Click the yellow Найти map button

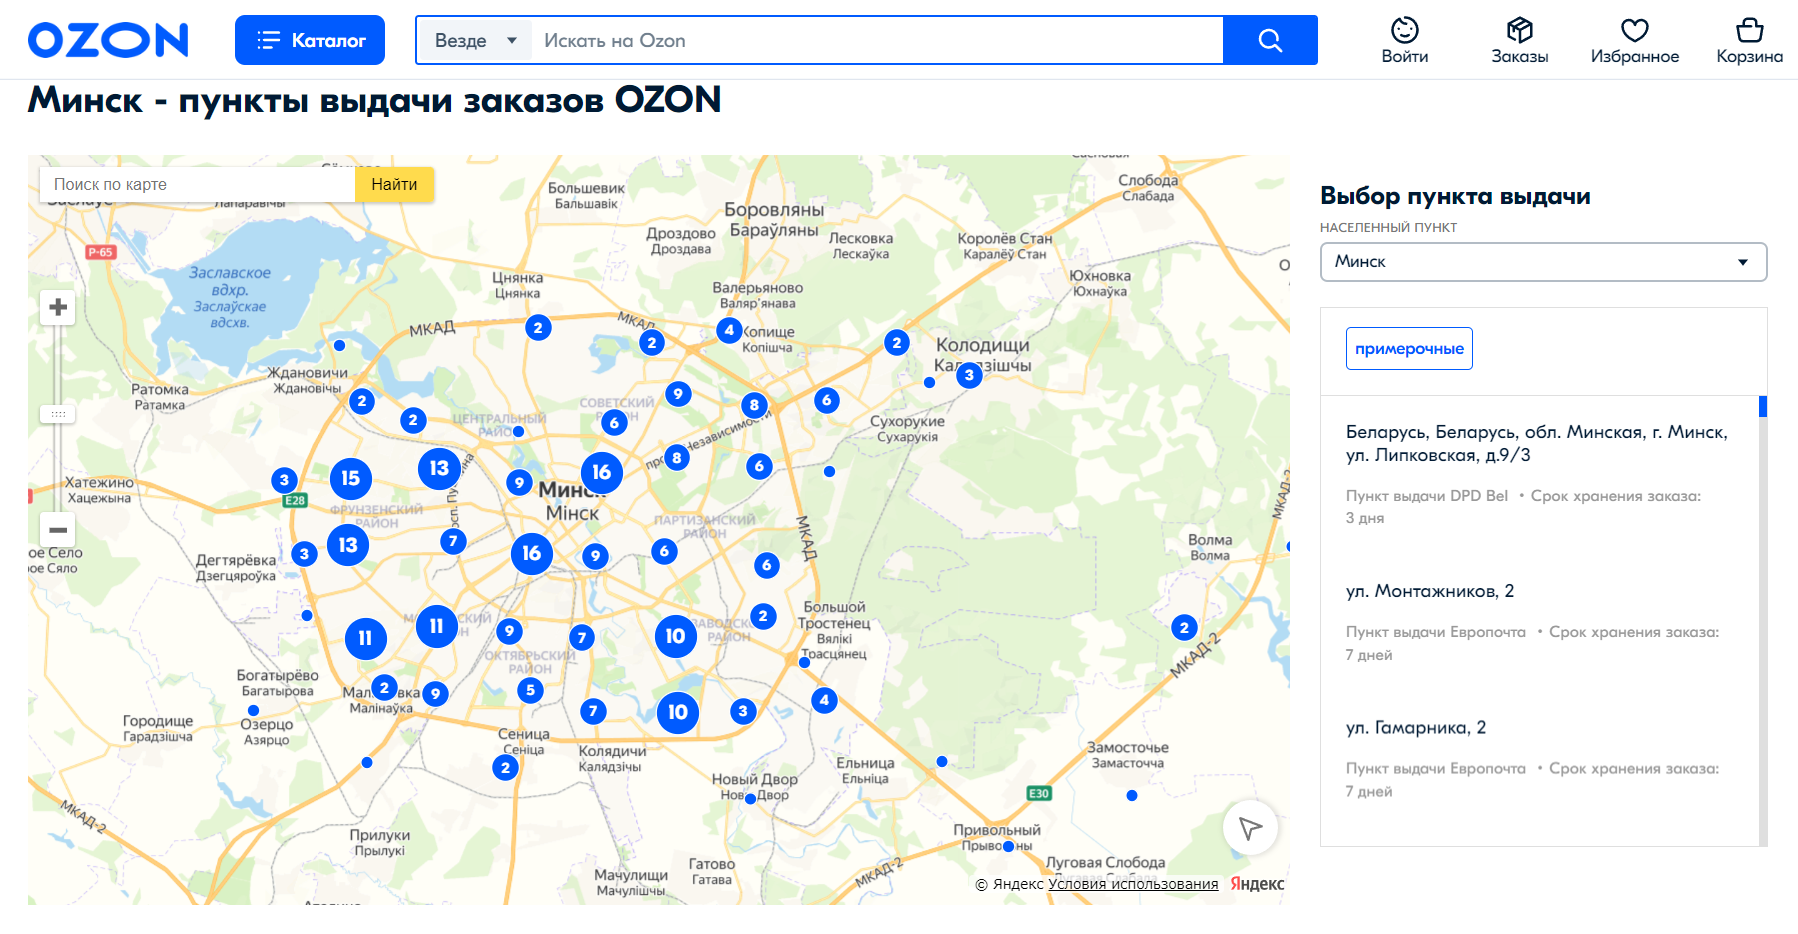click(x=394, y=184)
